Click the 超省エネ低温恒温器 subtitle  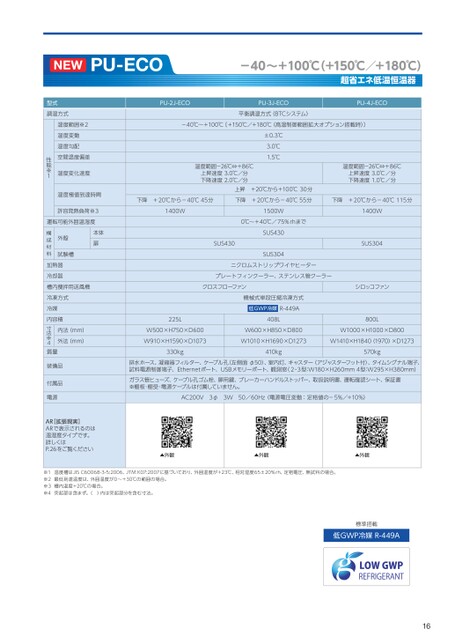[x=378, y=80]
